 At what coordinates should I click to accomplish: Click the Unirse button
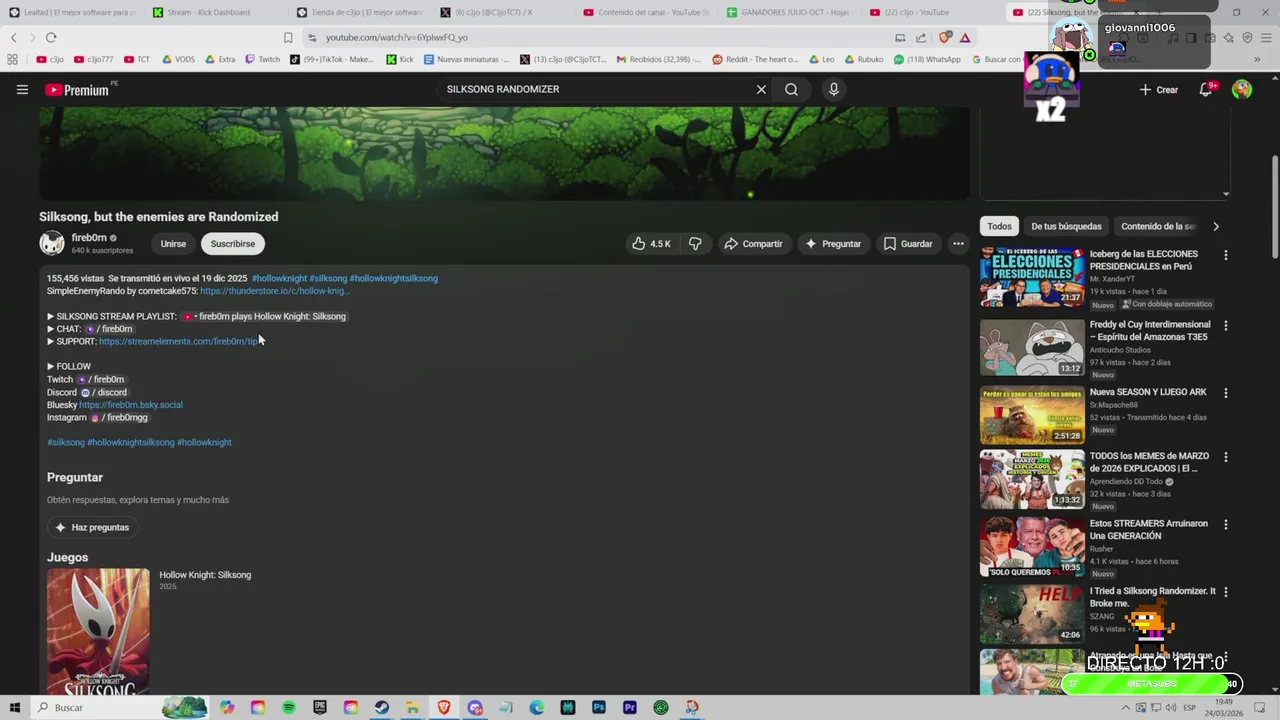point(173,244)
